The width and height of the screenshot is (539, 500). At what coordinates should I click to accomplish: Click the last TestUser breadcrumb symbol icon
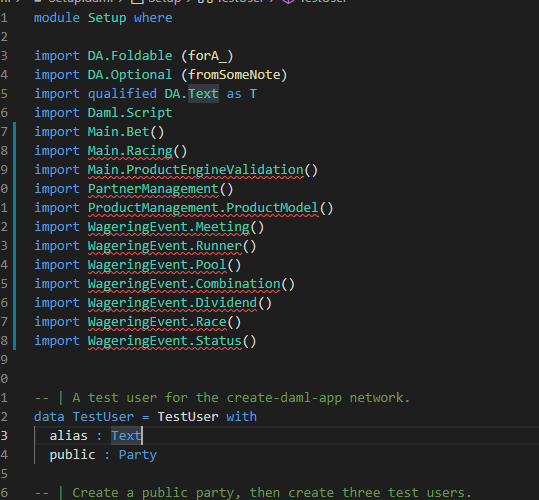(288, 1)
